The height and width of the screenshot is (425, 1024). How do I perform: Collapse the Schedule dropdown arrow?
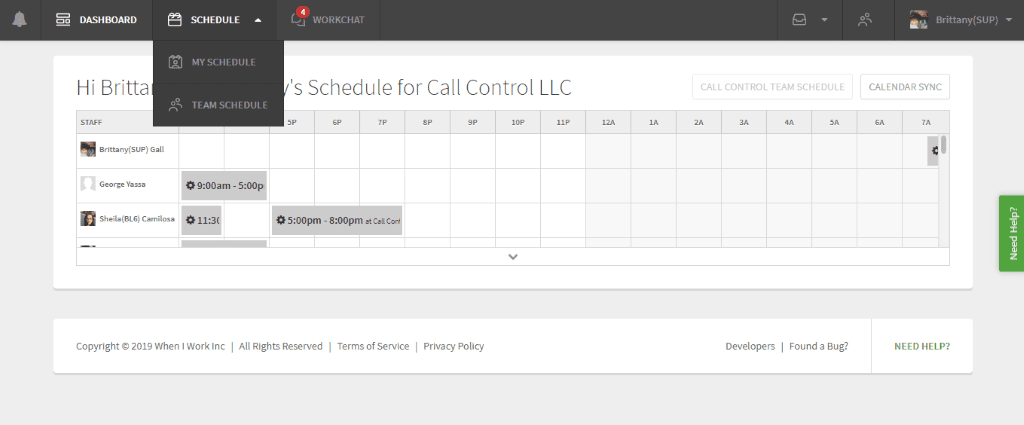[258, 20]
